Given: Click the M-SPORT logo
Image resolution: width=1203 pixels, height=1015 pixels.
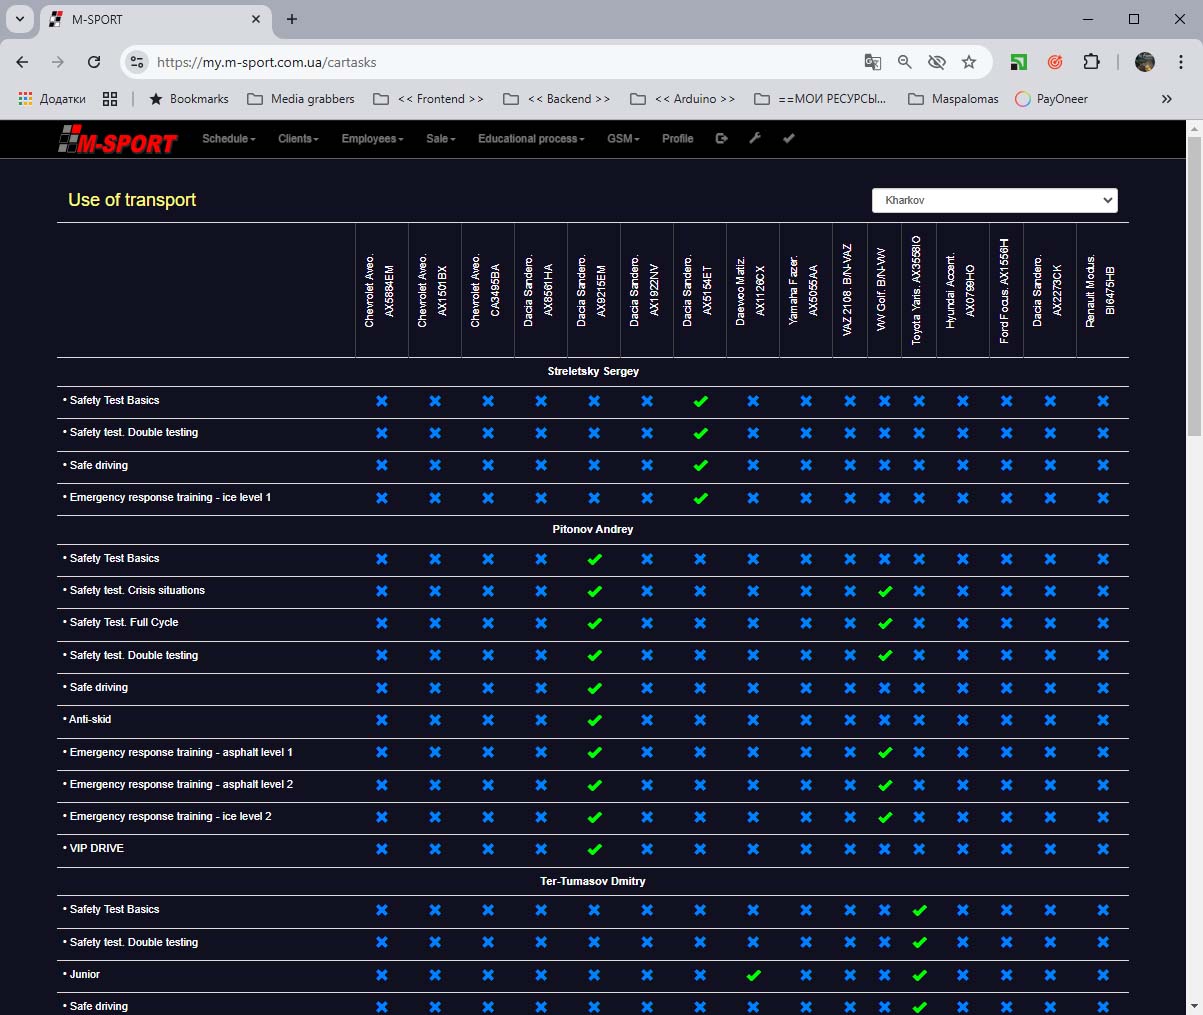Looking at the screenshot, I should click(x=118, y=142).
